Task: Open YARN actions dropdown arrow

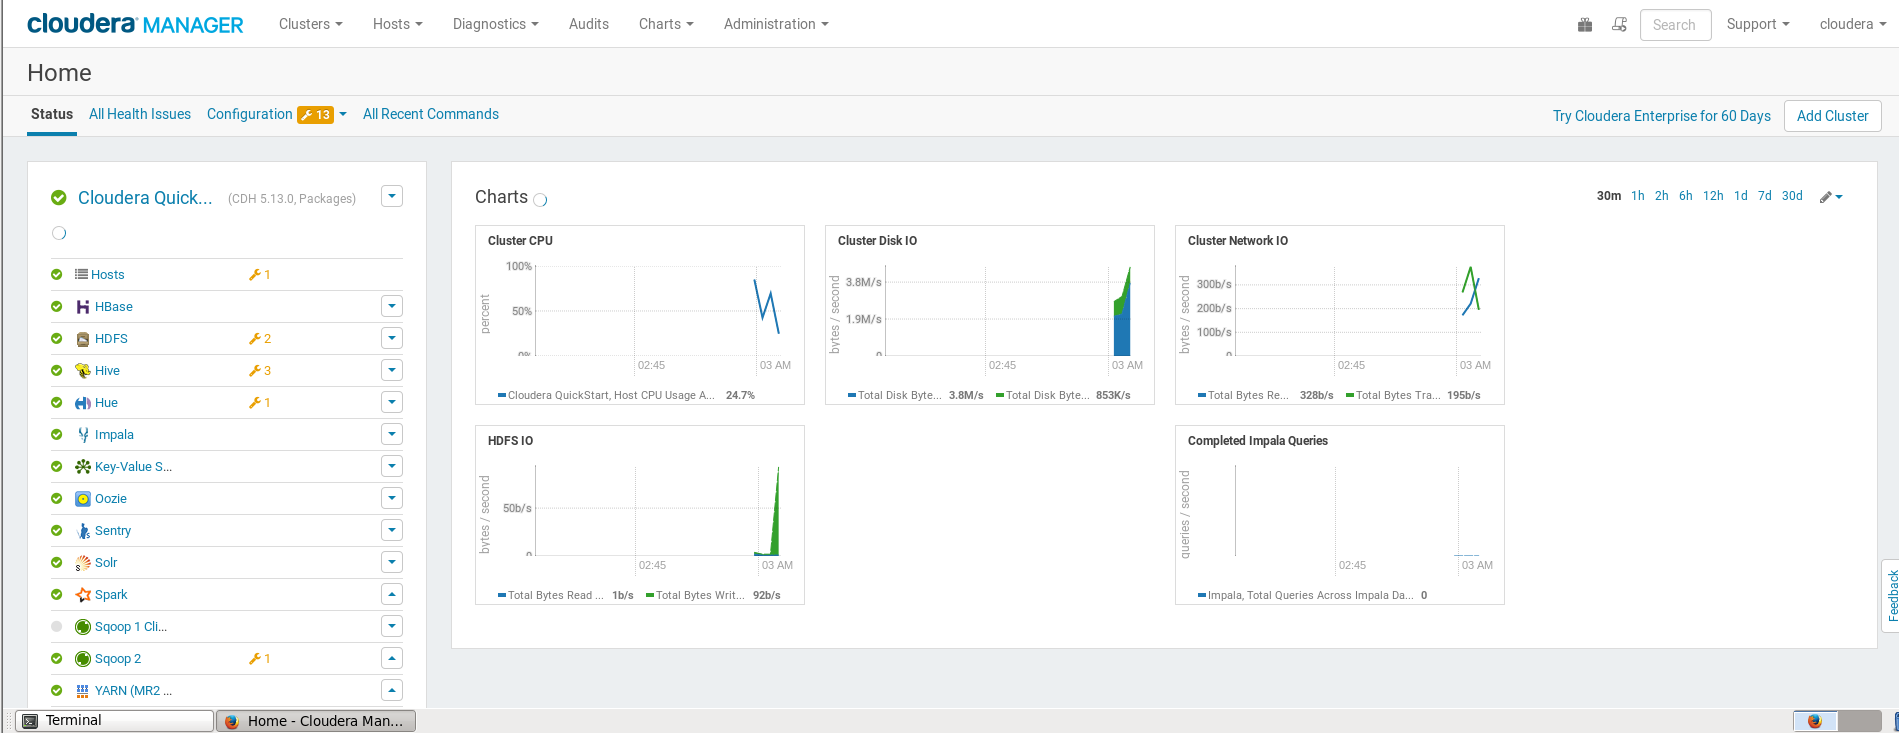Action: point(392,690)
